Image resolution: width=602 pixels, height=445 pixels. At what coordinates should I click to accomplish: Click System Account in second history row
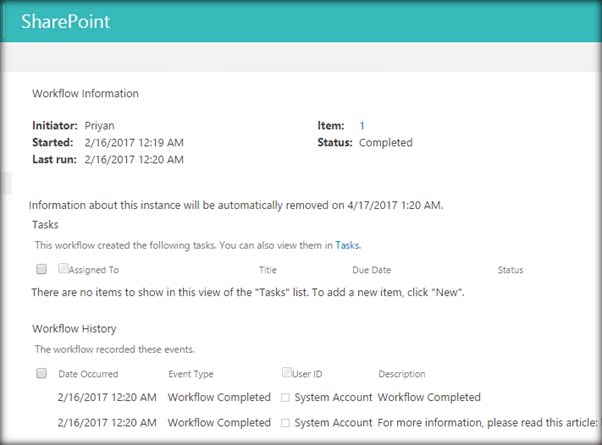coord(333,422)
